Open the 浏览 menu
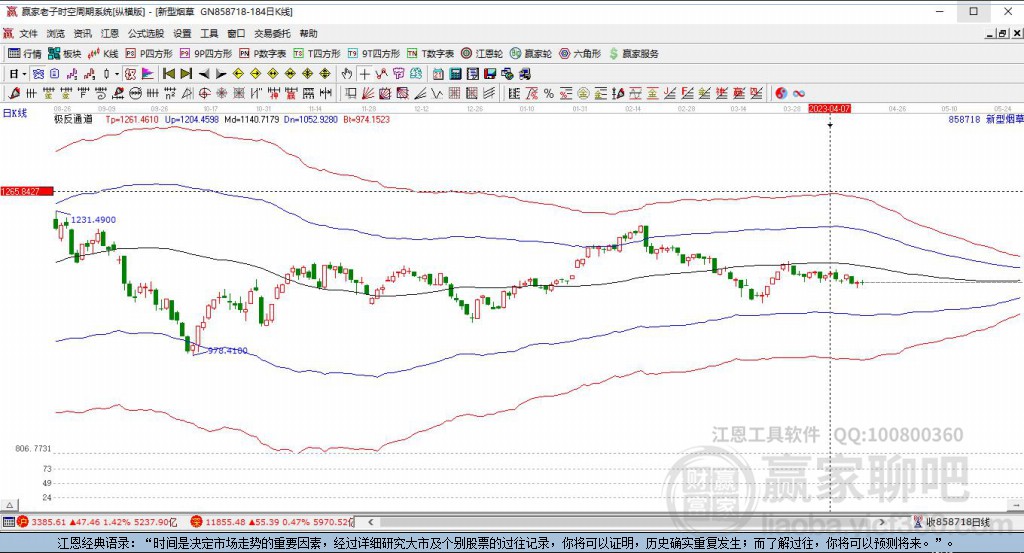 (56, 33)
